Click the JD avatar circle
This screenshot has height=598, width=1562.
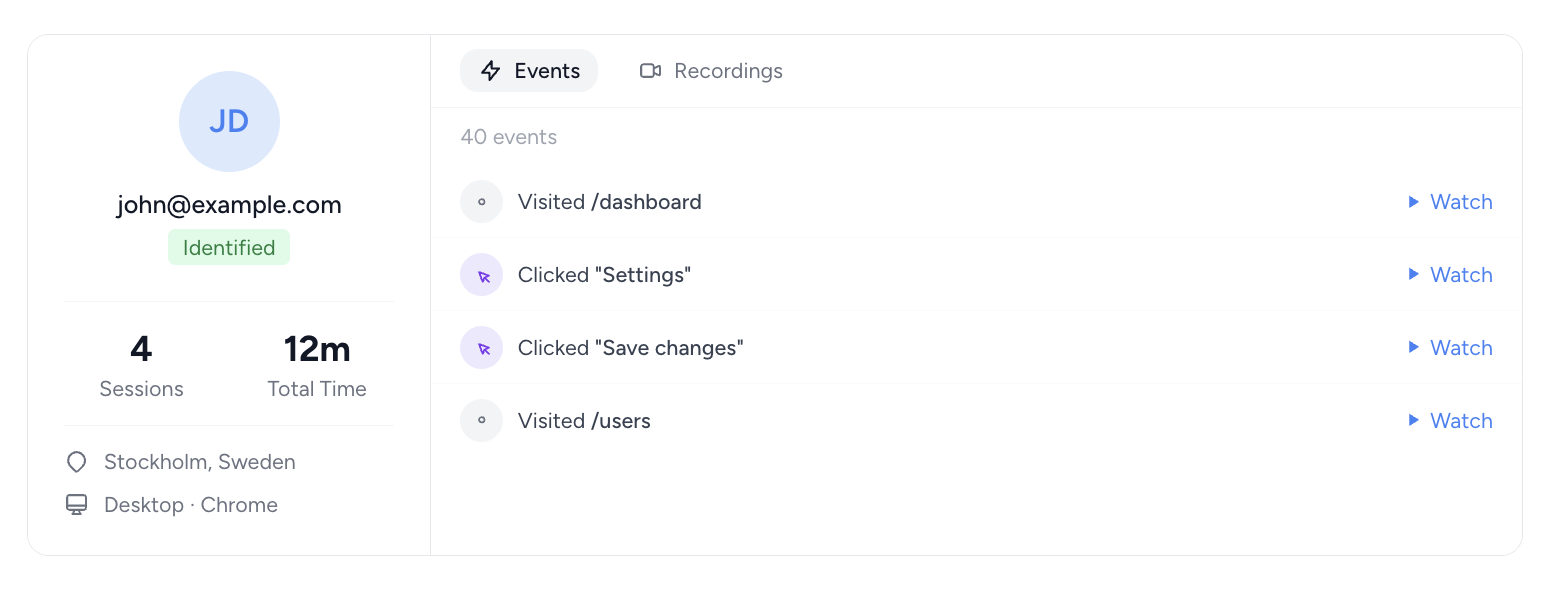229,122
